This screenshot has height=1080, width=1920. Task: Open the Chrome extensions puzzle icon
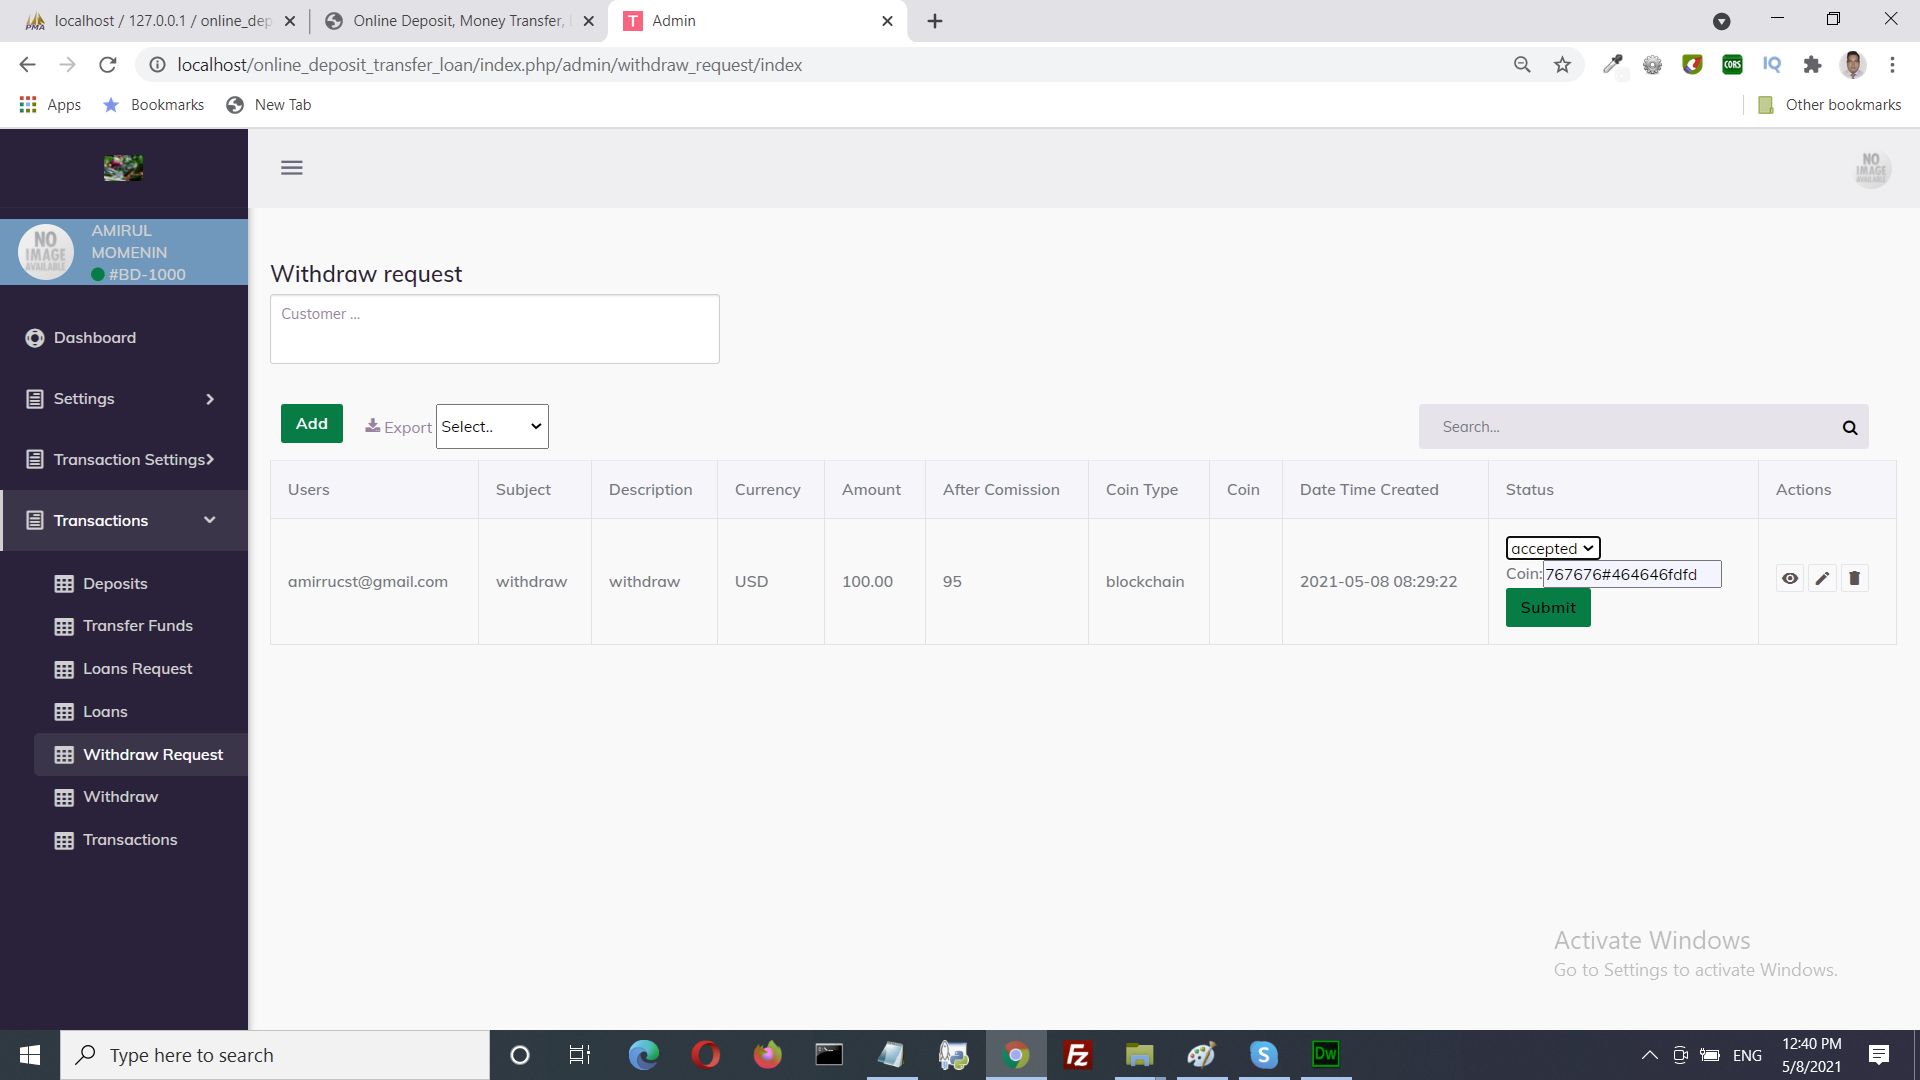tap(1812, 65)
